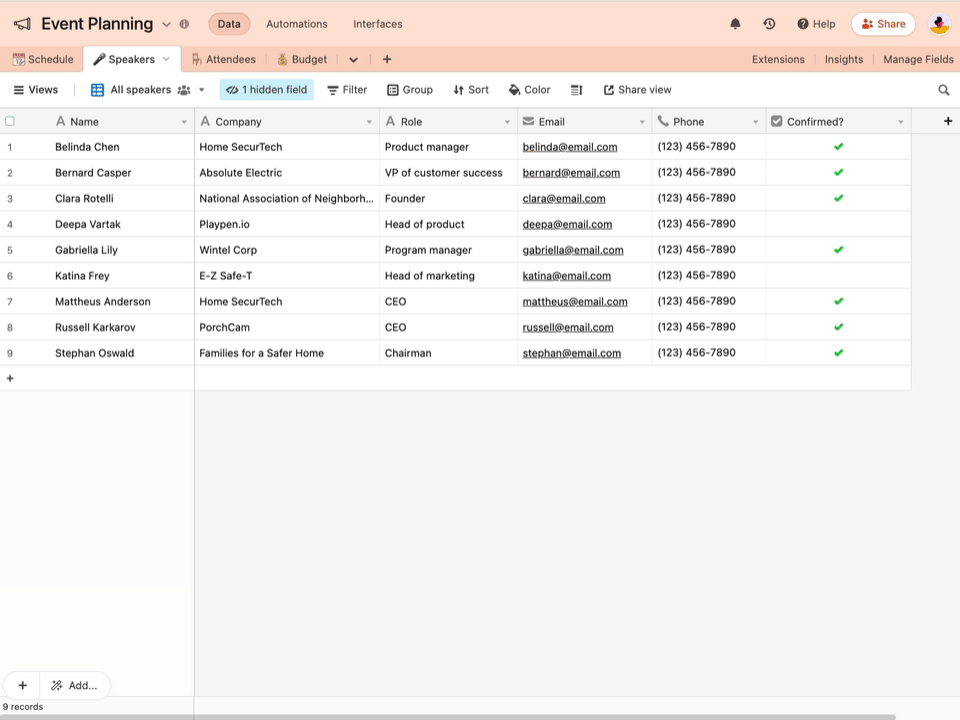
Task: Open the Sort settings
Action: point(470,89)
